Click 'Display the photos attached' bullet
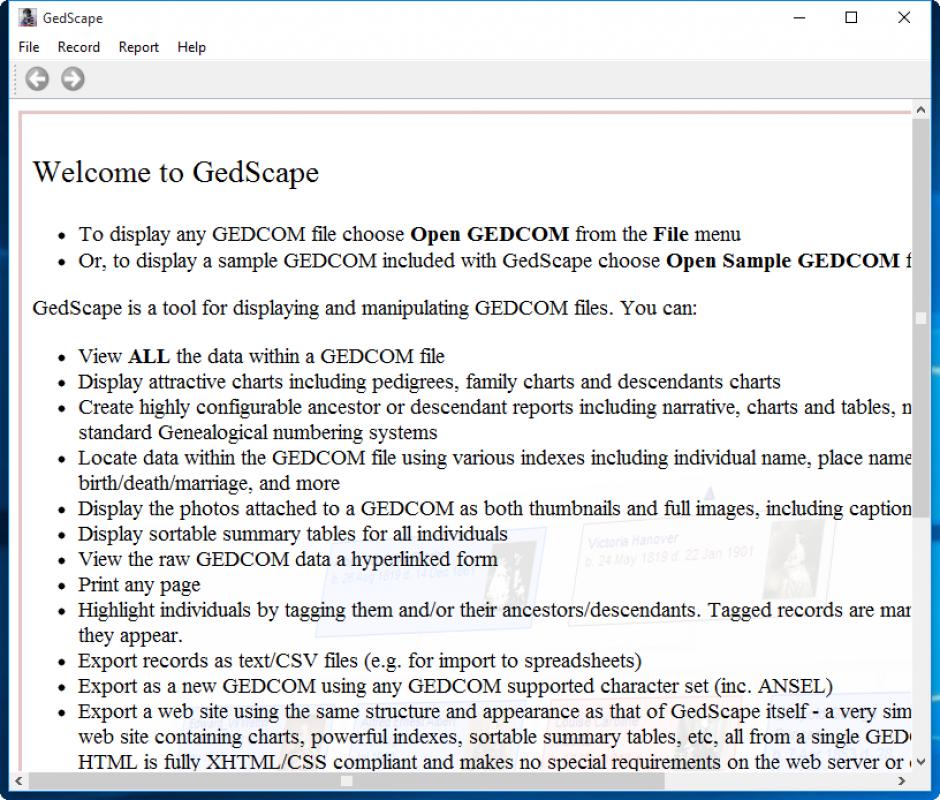940x800 pixels. pos(495,509)
